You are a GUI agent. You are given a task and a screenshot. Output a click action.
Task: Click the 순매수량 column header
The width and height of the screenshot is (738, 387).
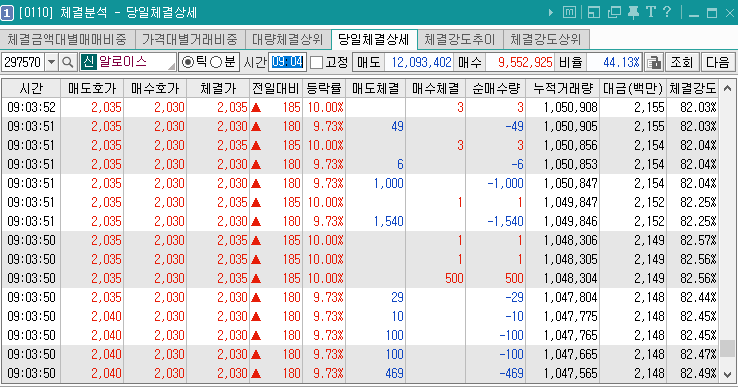(496, 88)
